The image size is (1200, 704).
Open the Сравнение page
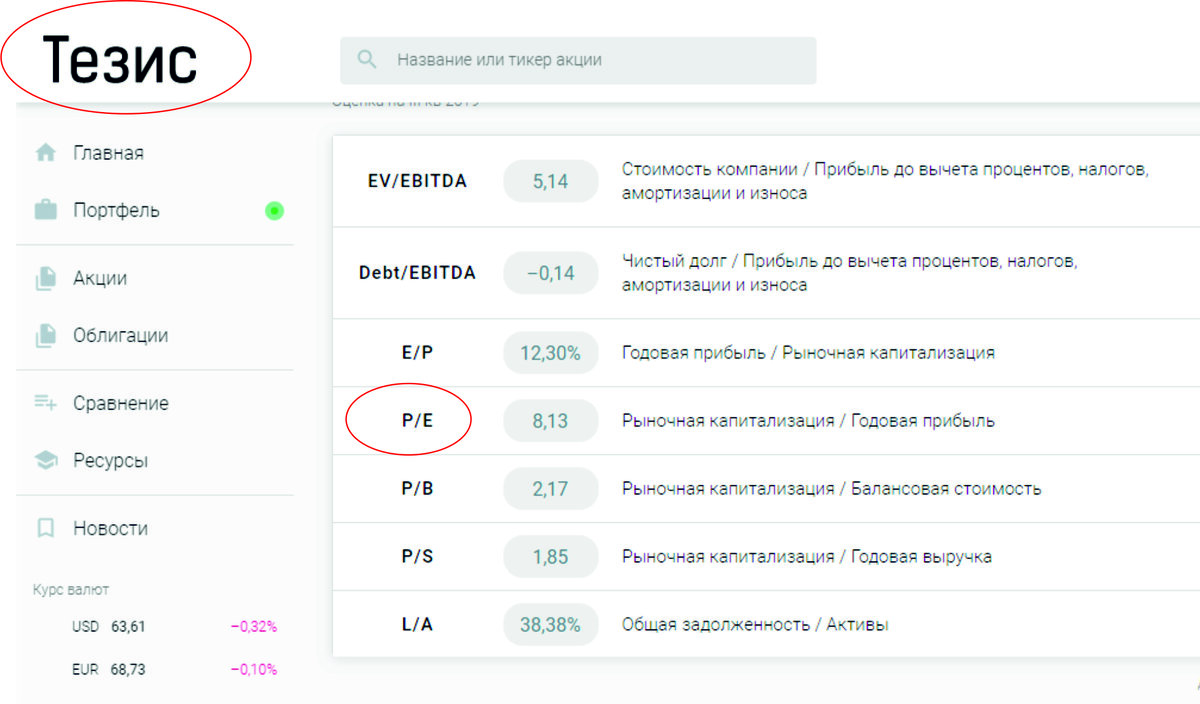point(120,403)
